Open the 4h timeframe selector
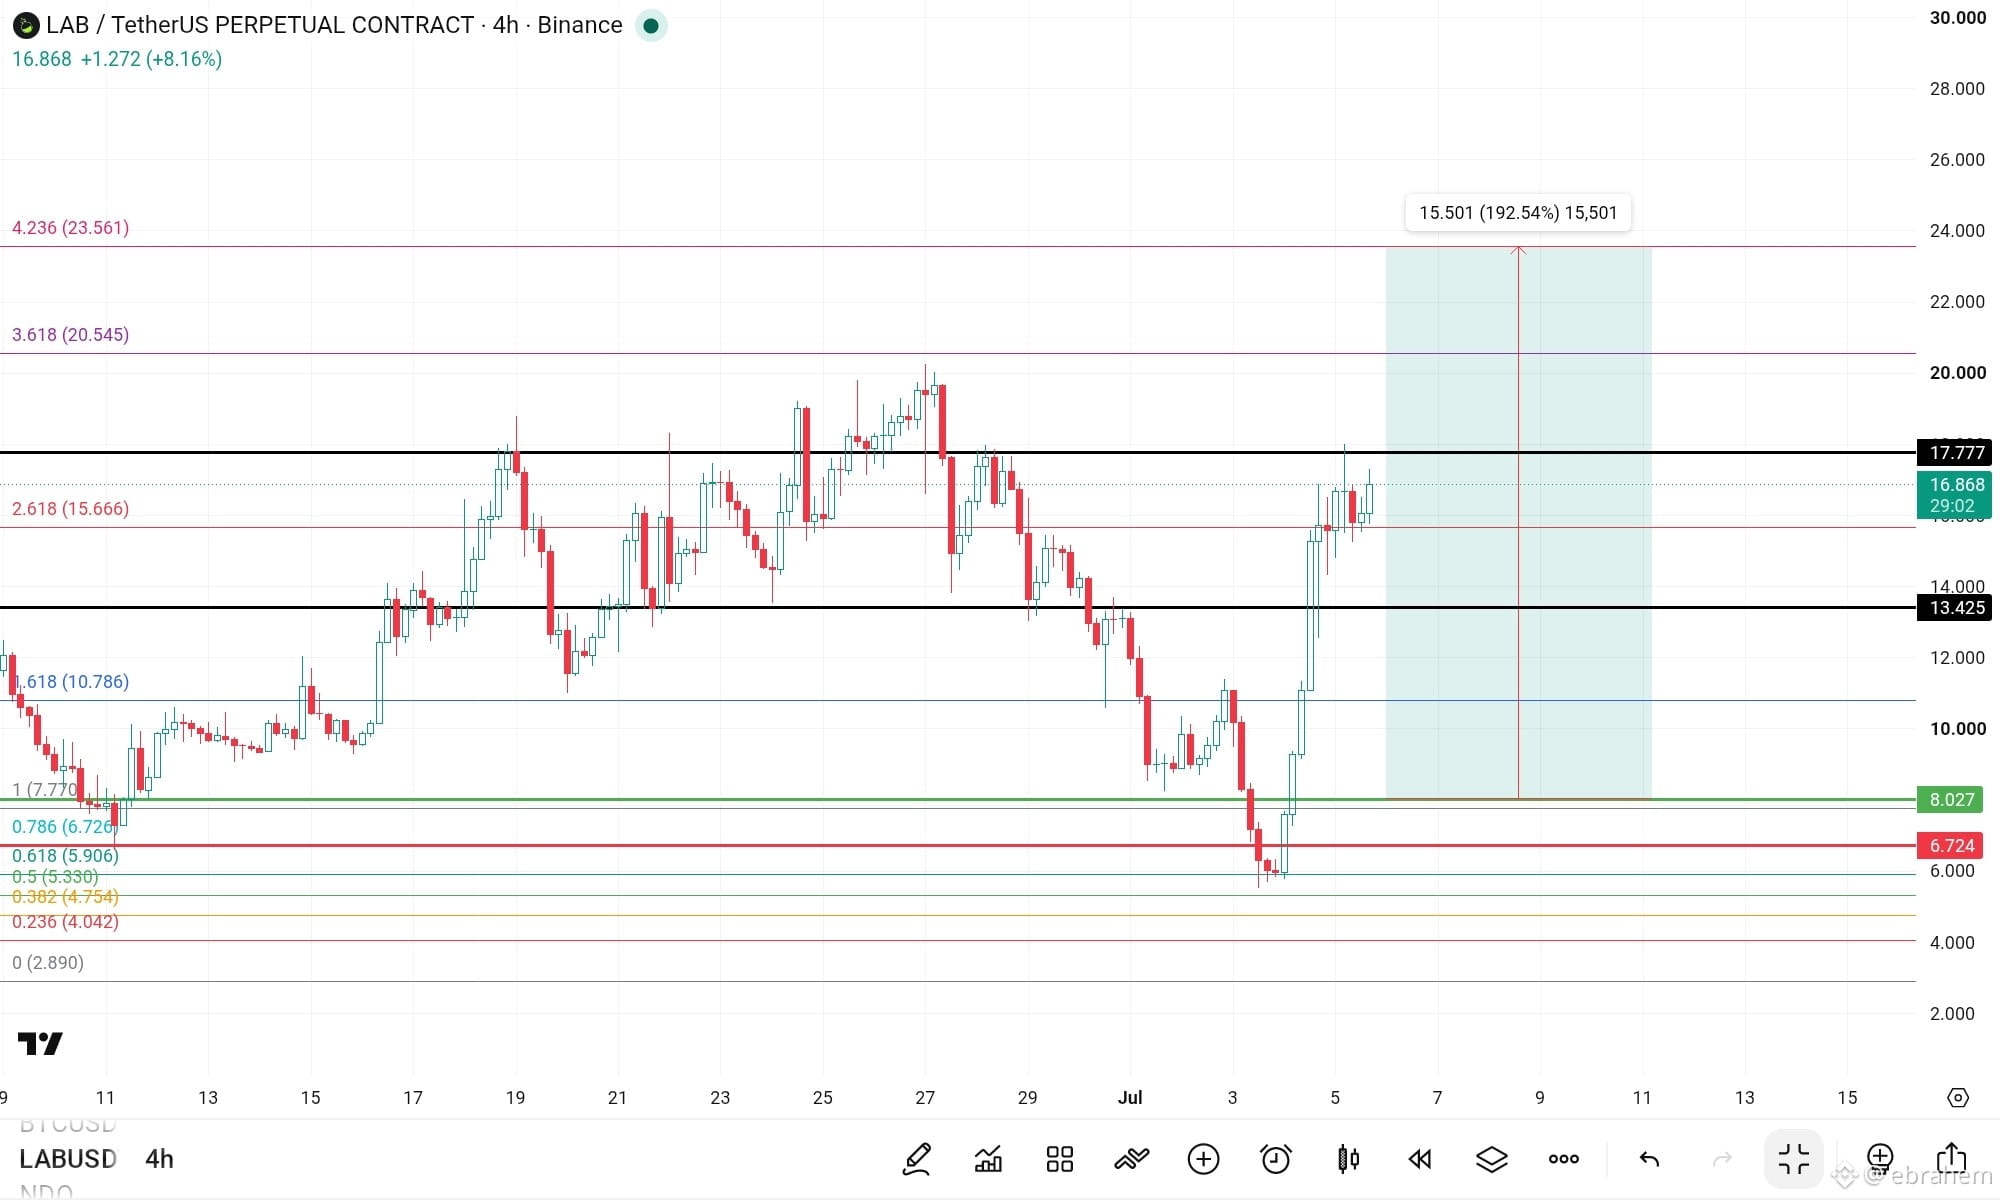 click(159, 1159)
